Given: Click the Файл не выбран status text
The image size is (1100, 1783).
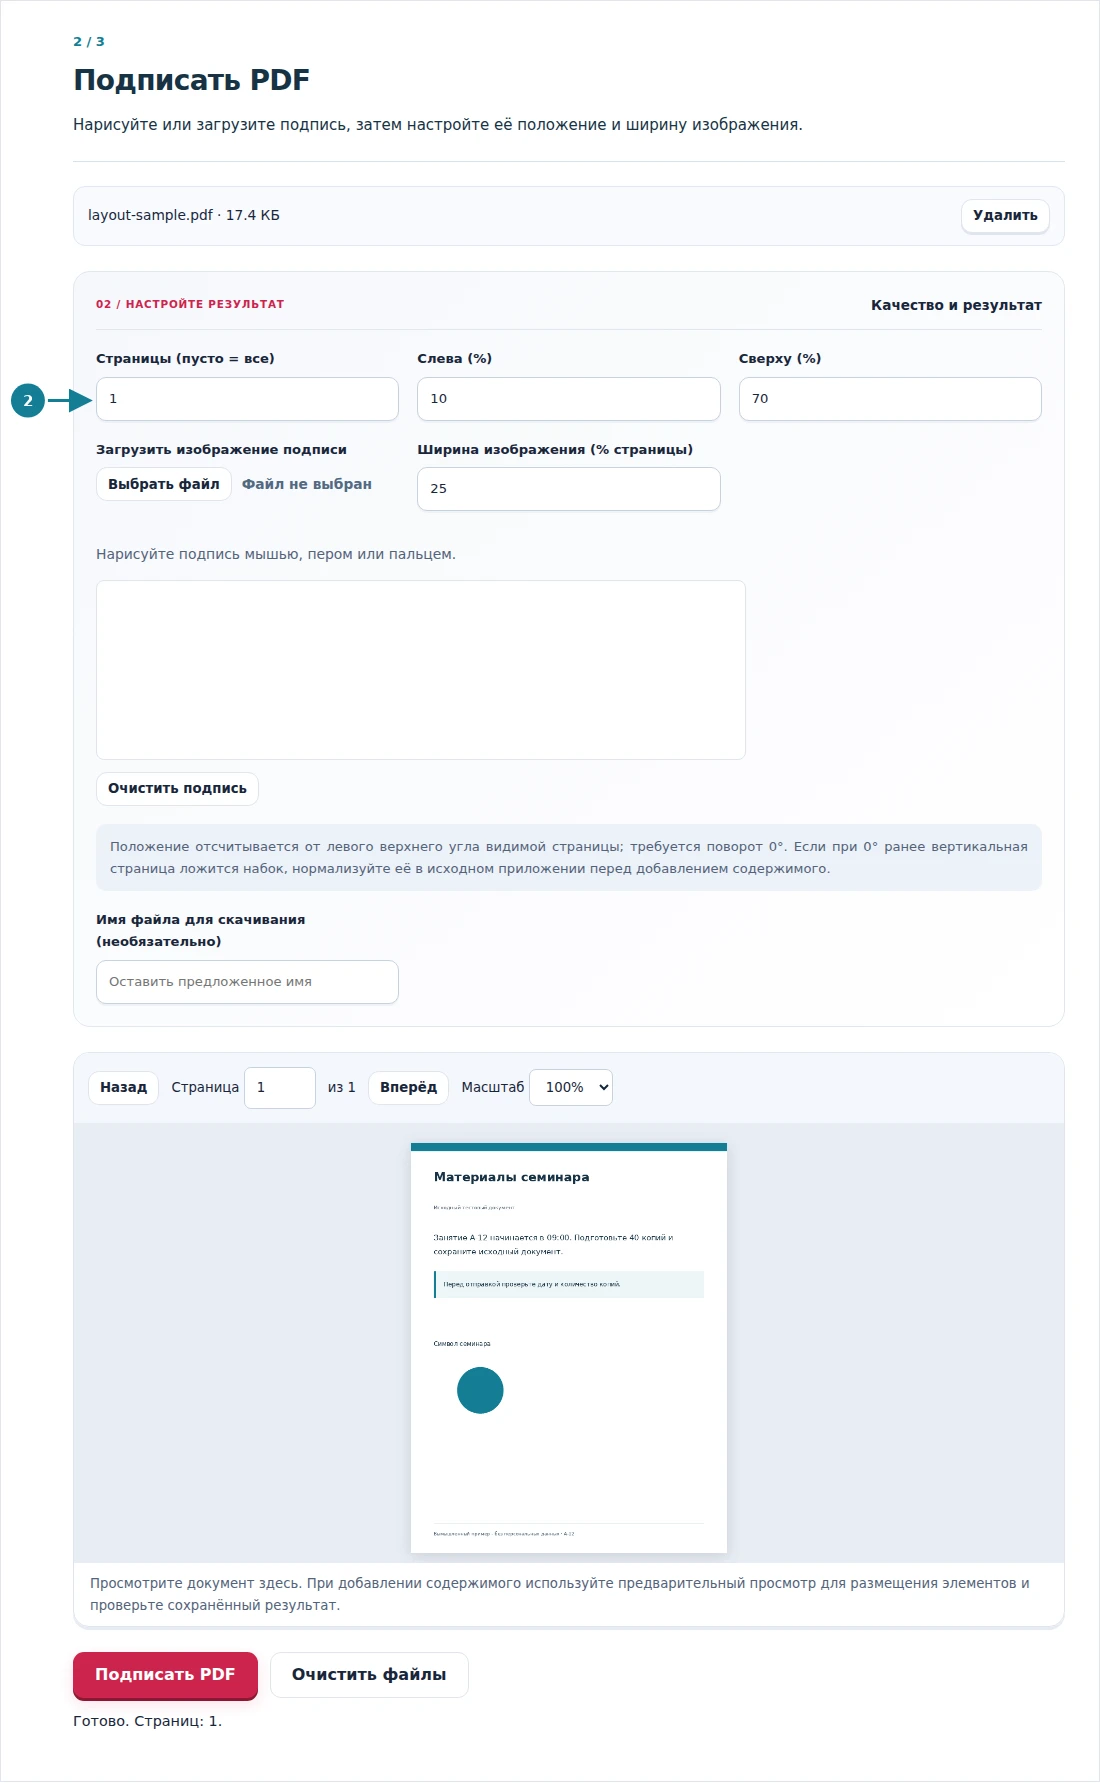Looking at the screenshot, I should tap(307, 484).
